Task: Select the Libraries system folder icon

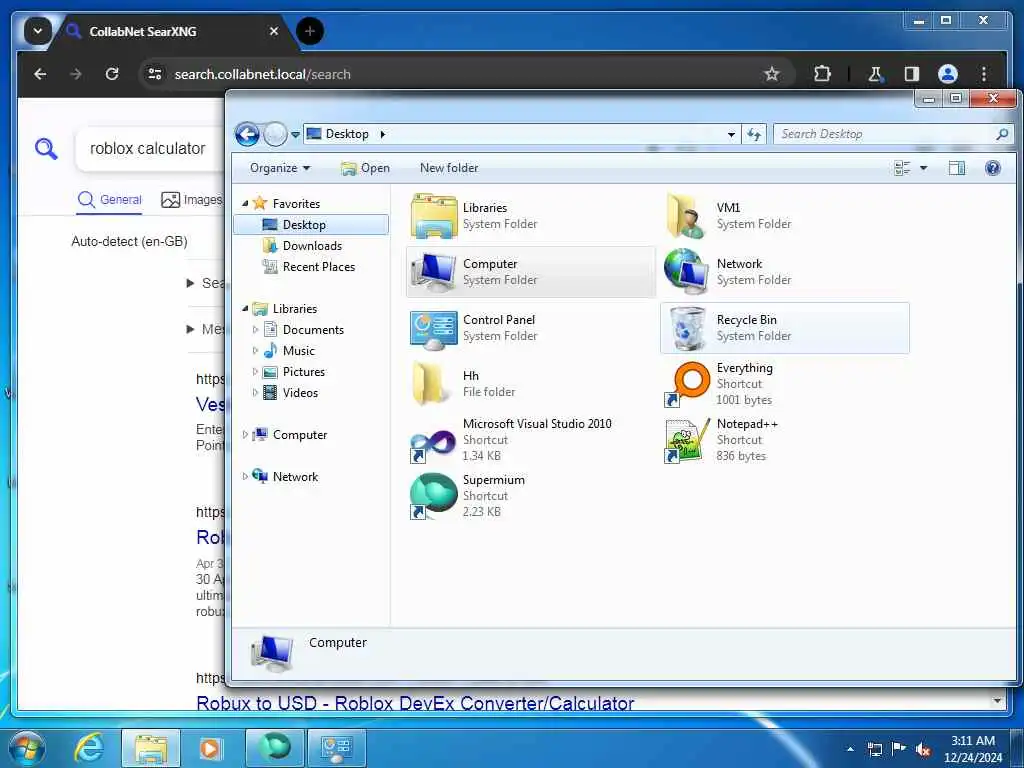Action: pos(434,216)
